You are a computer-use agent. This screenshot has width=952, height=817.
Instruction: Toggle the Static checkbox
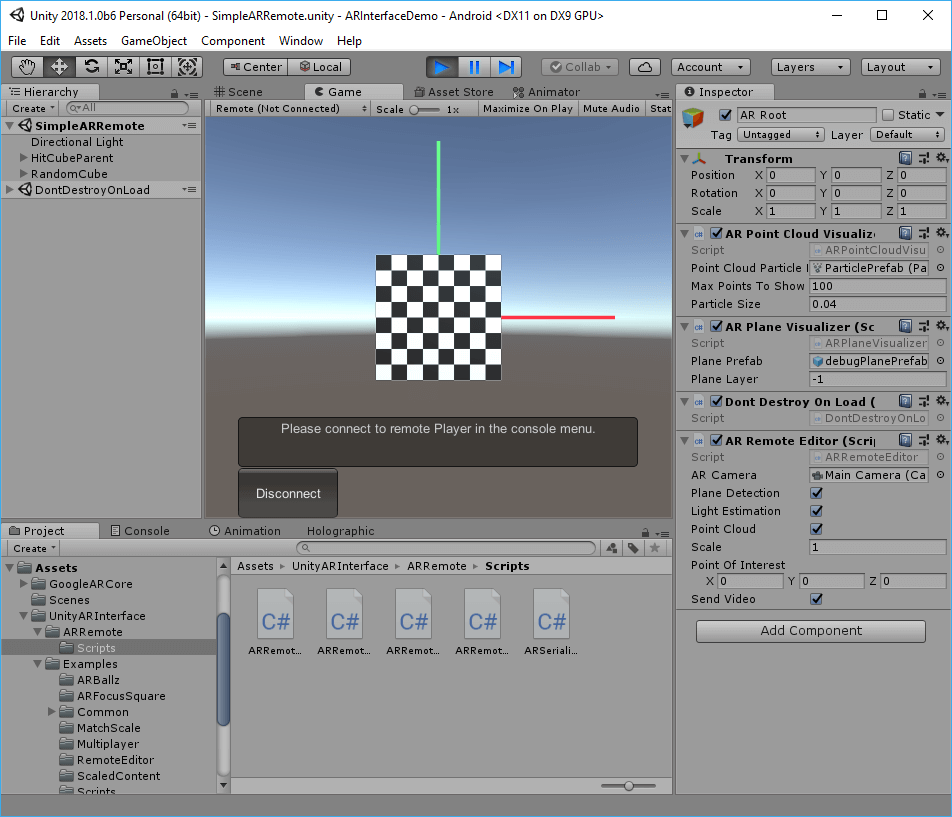[888, 115]
